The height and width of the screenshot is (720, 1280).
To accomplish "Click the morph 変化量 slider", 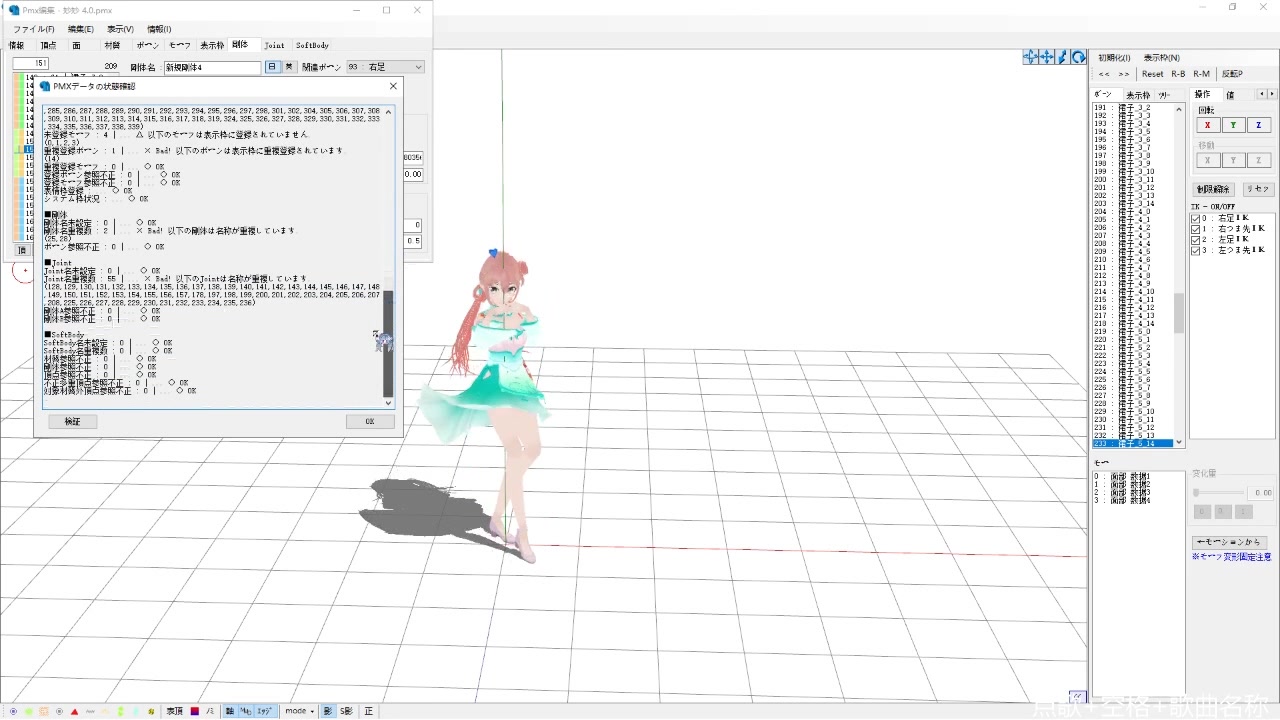I will [1221, 493].
